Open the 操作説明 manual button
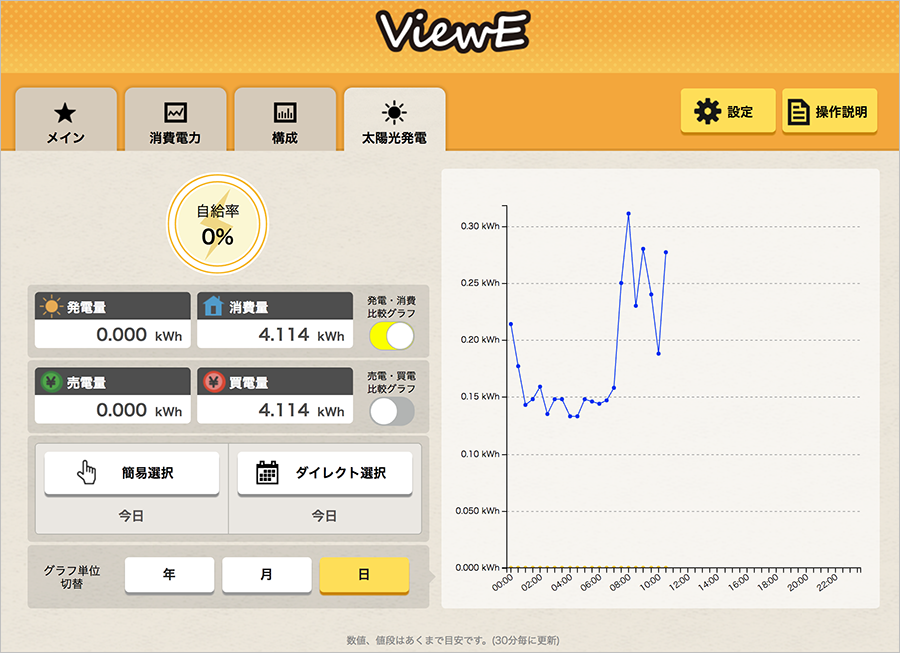Viewport: 900px width, 653px height. [x=829, y=111]
